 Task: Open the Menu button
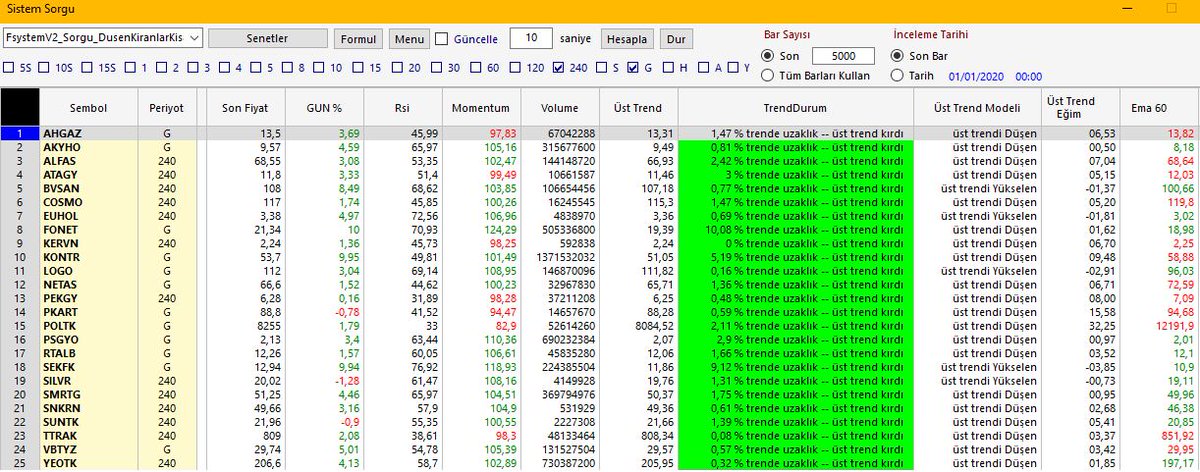409,38
